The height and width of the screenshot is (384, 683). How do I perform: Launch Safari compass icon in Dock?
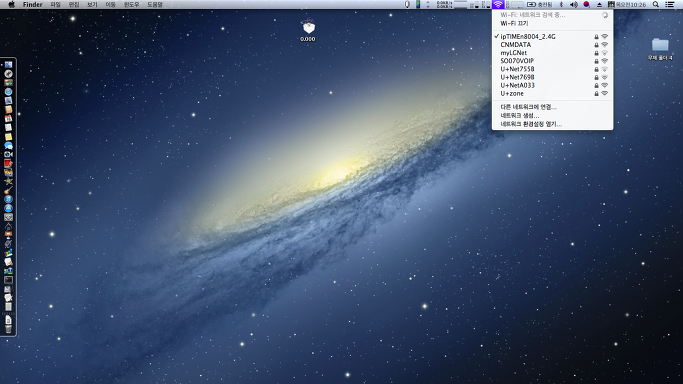tap(8, 92)
